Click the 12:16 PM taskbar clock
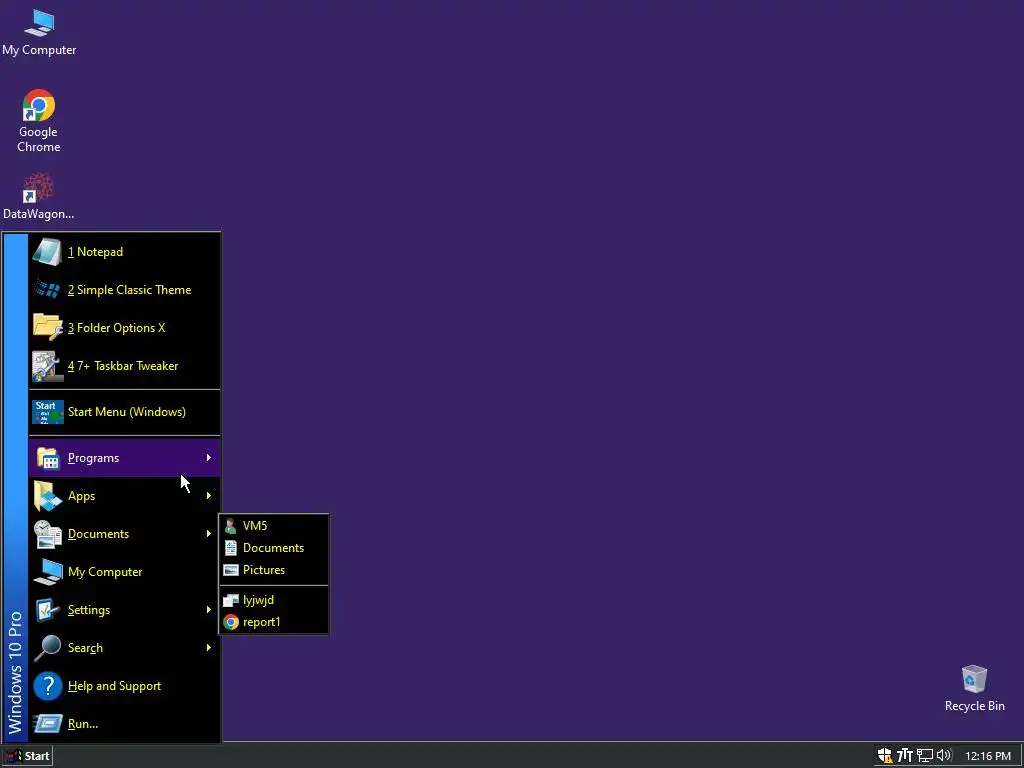This screenshot has width=1024, height=768. pos(987,756)
